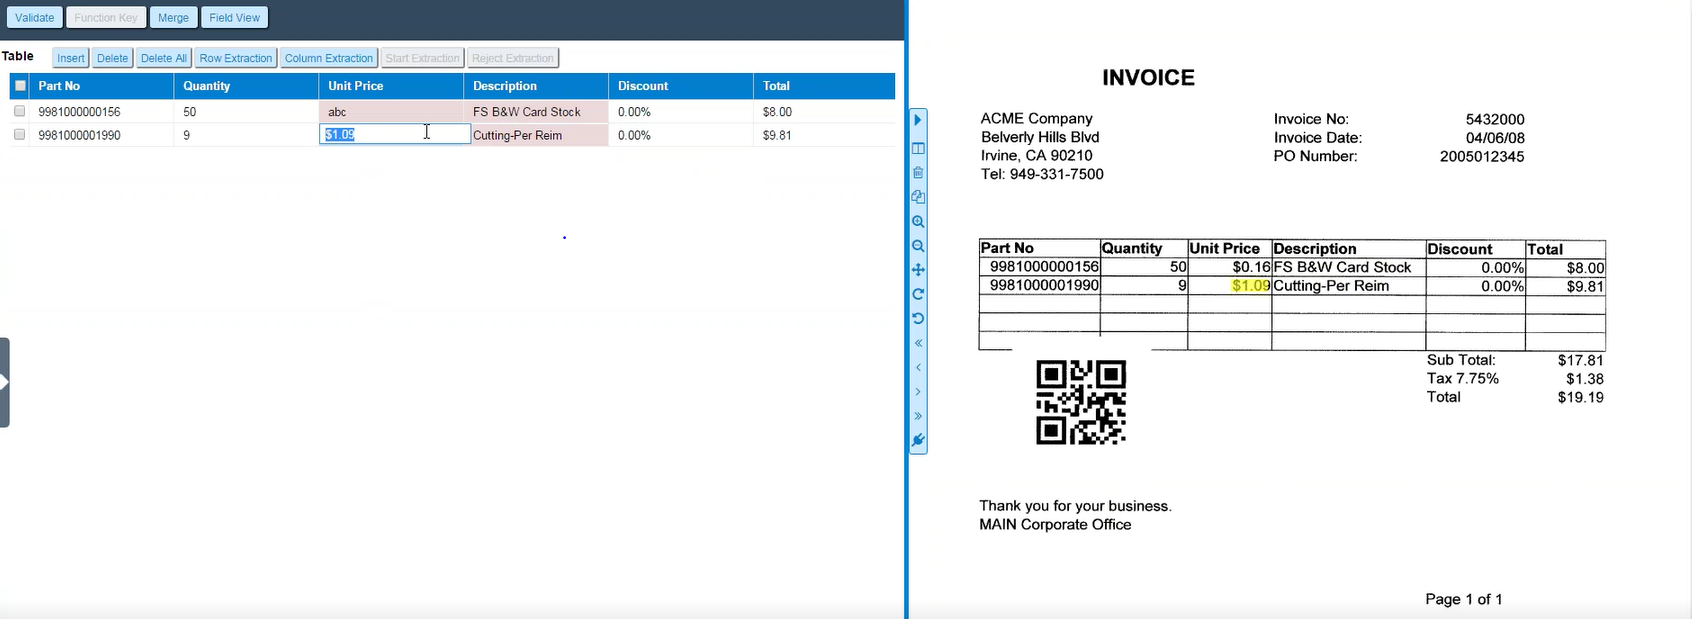The width and height of the screenshot is (1692, 619).
Task: Check the row for part 9981000001990
Action: (x=19, y=134)
